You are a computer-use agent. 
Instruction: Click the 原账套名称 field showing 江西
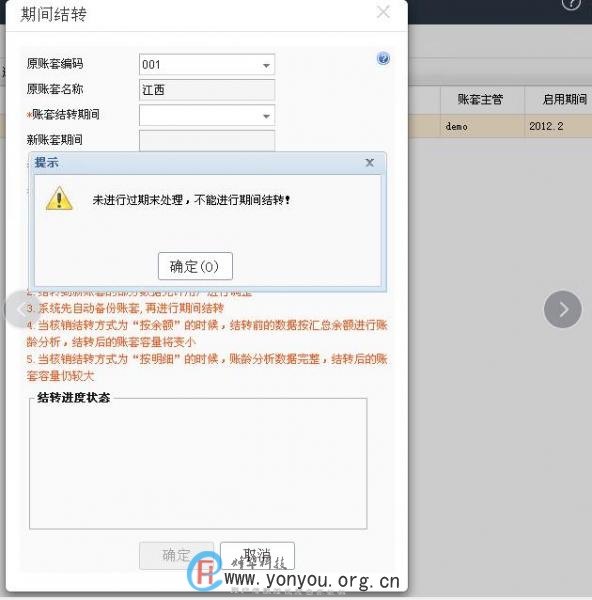pyautogui.click(x=207, y=90)
